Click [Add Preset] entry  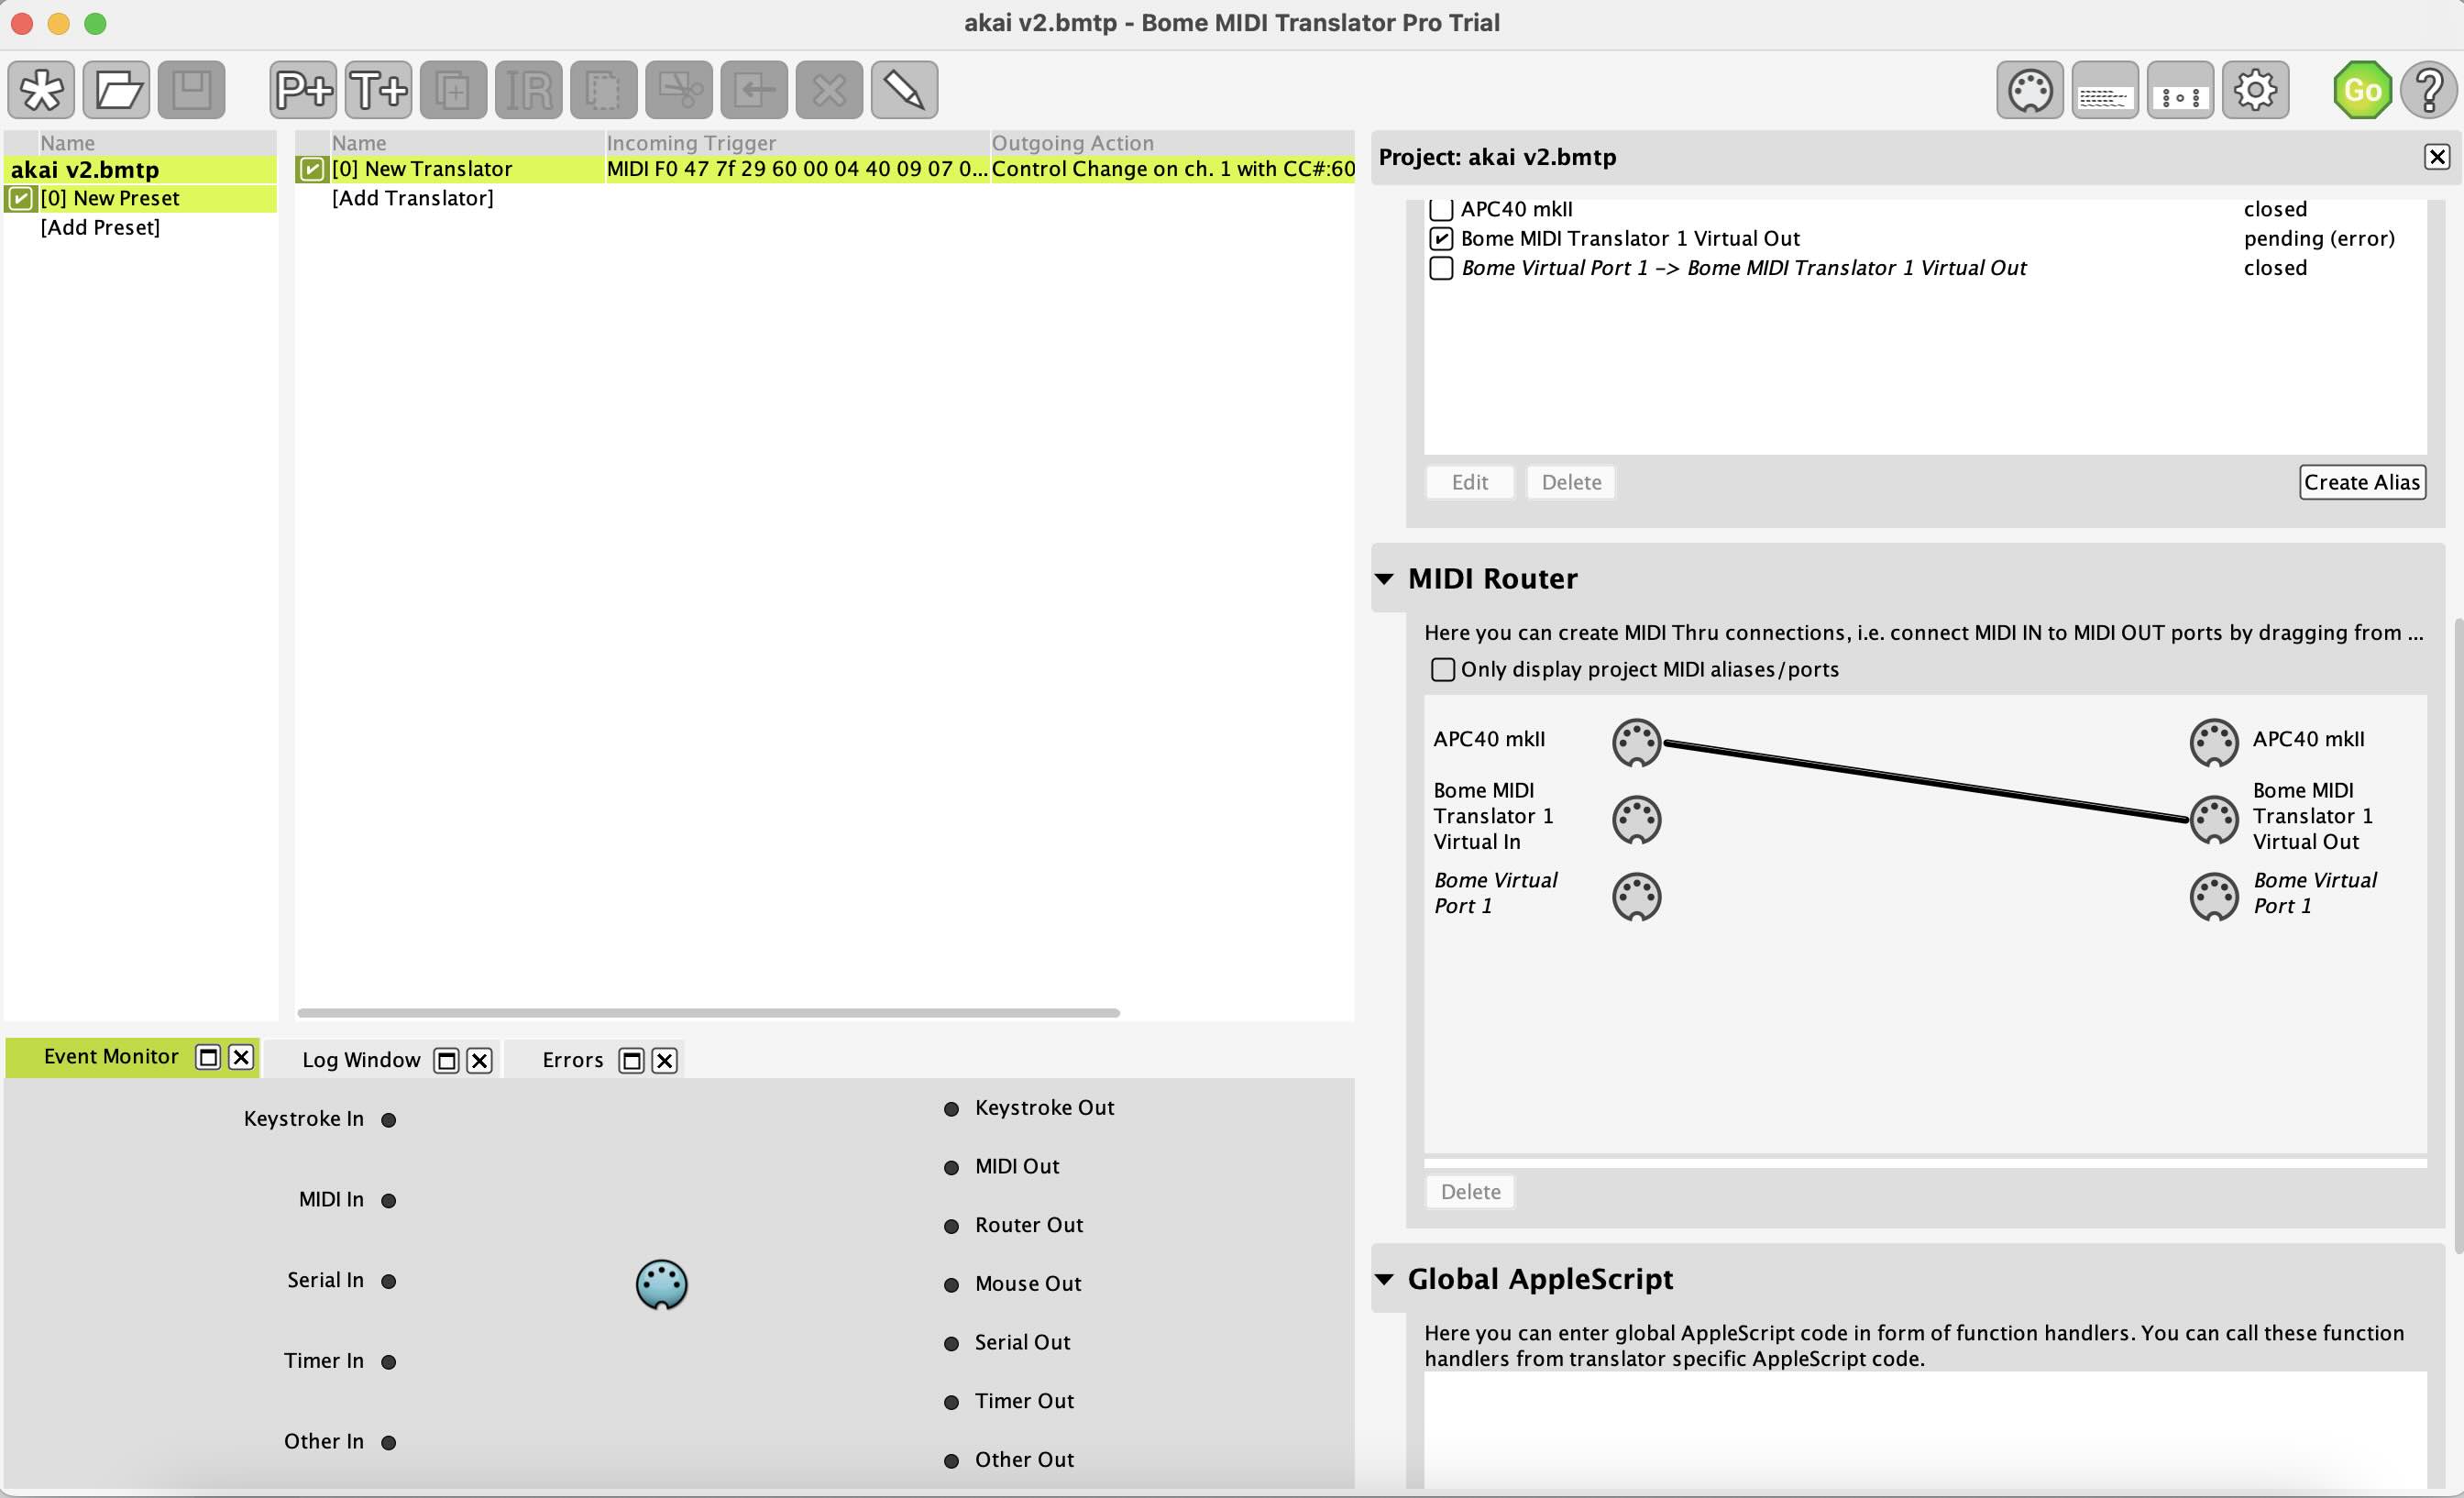tap(100, 227)
